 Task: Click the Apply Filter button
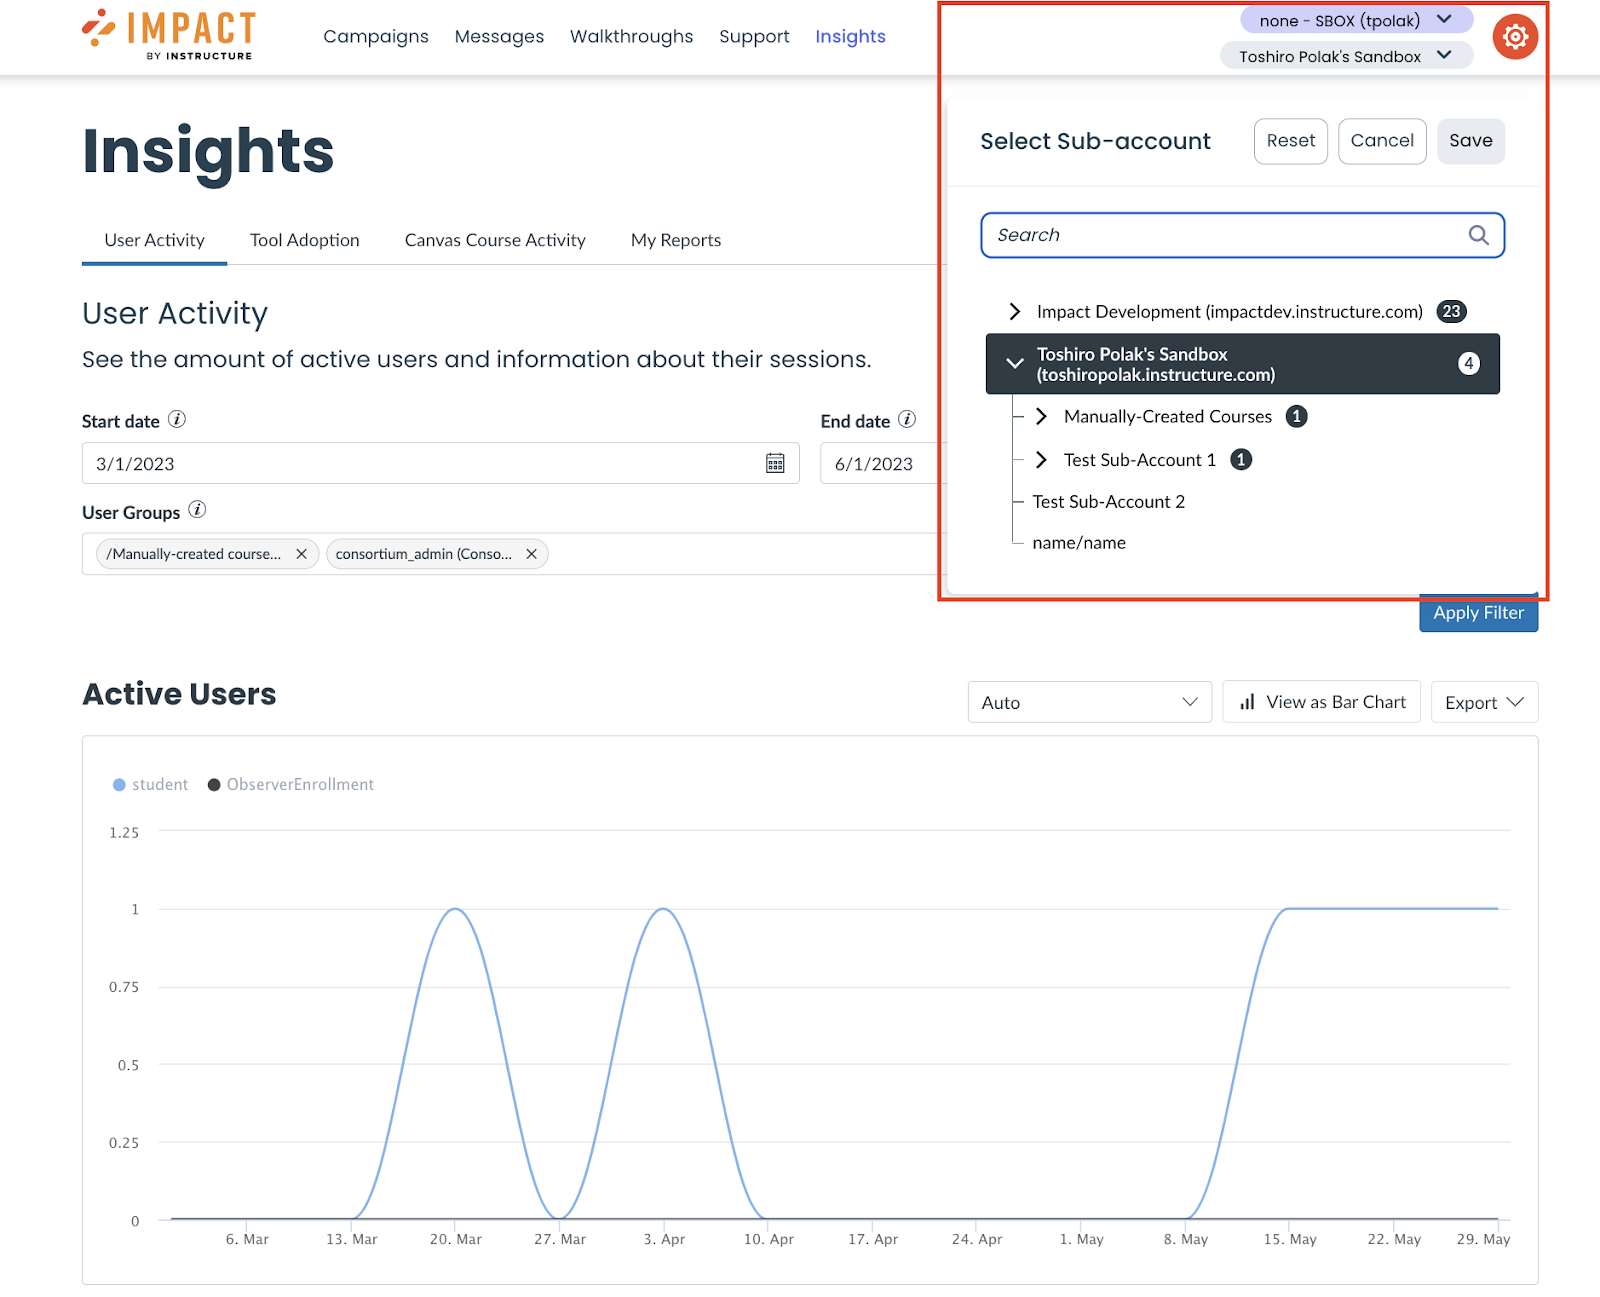pyautogui.click(x=1479, y=613)
